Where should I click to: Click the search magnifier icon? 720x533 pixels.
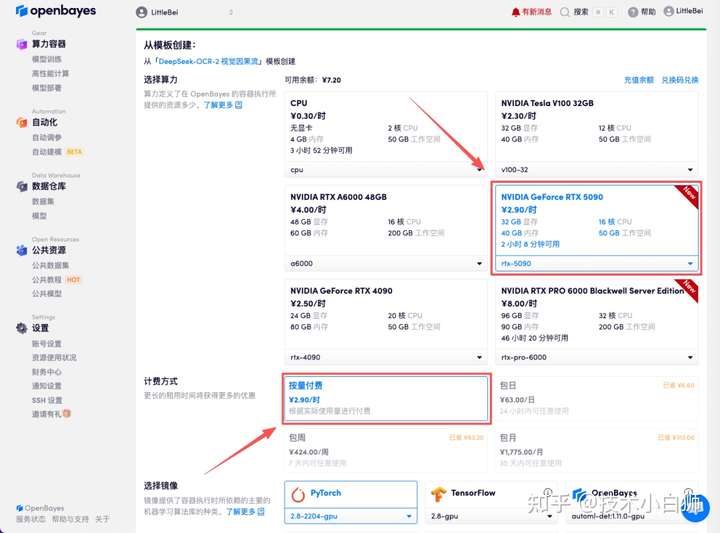tap(564, 12)
